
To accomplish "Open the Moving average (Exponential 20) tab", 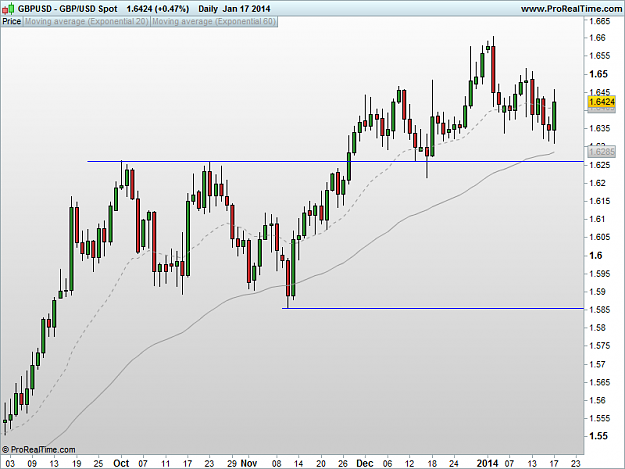I will (87, 22).
